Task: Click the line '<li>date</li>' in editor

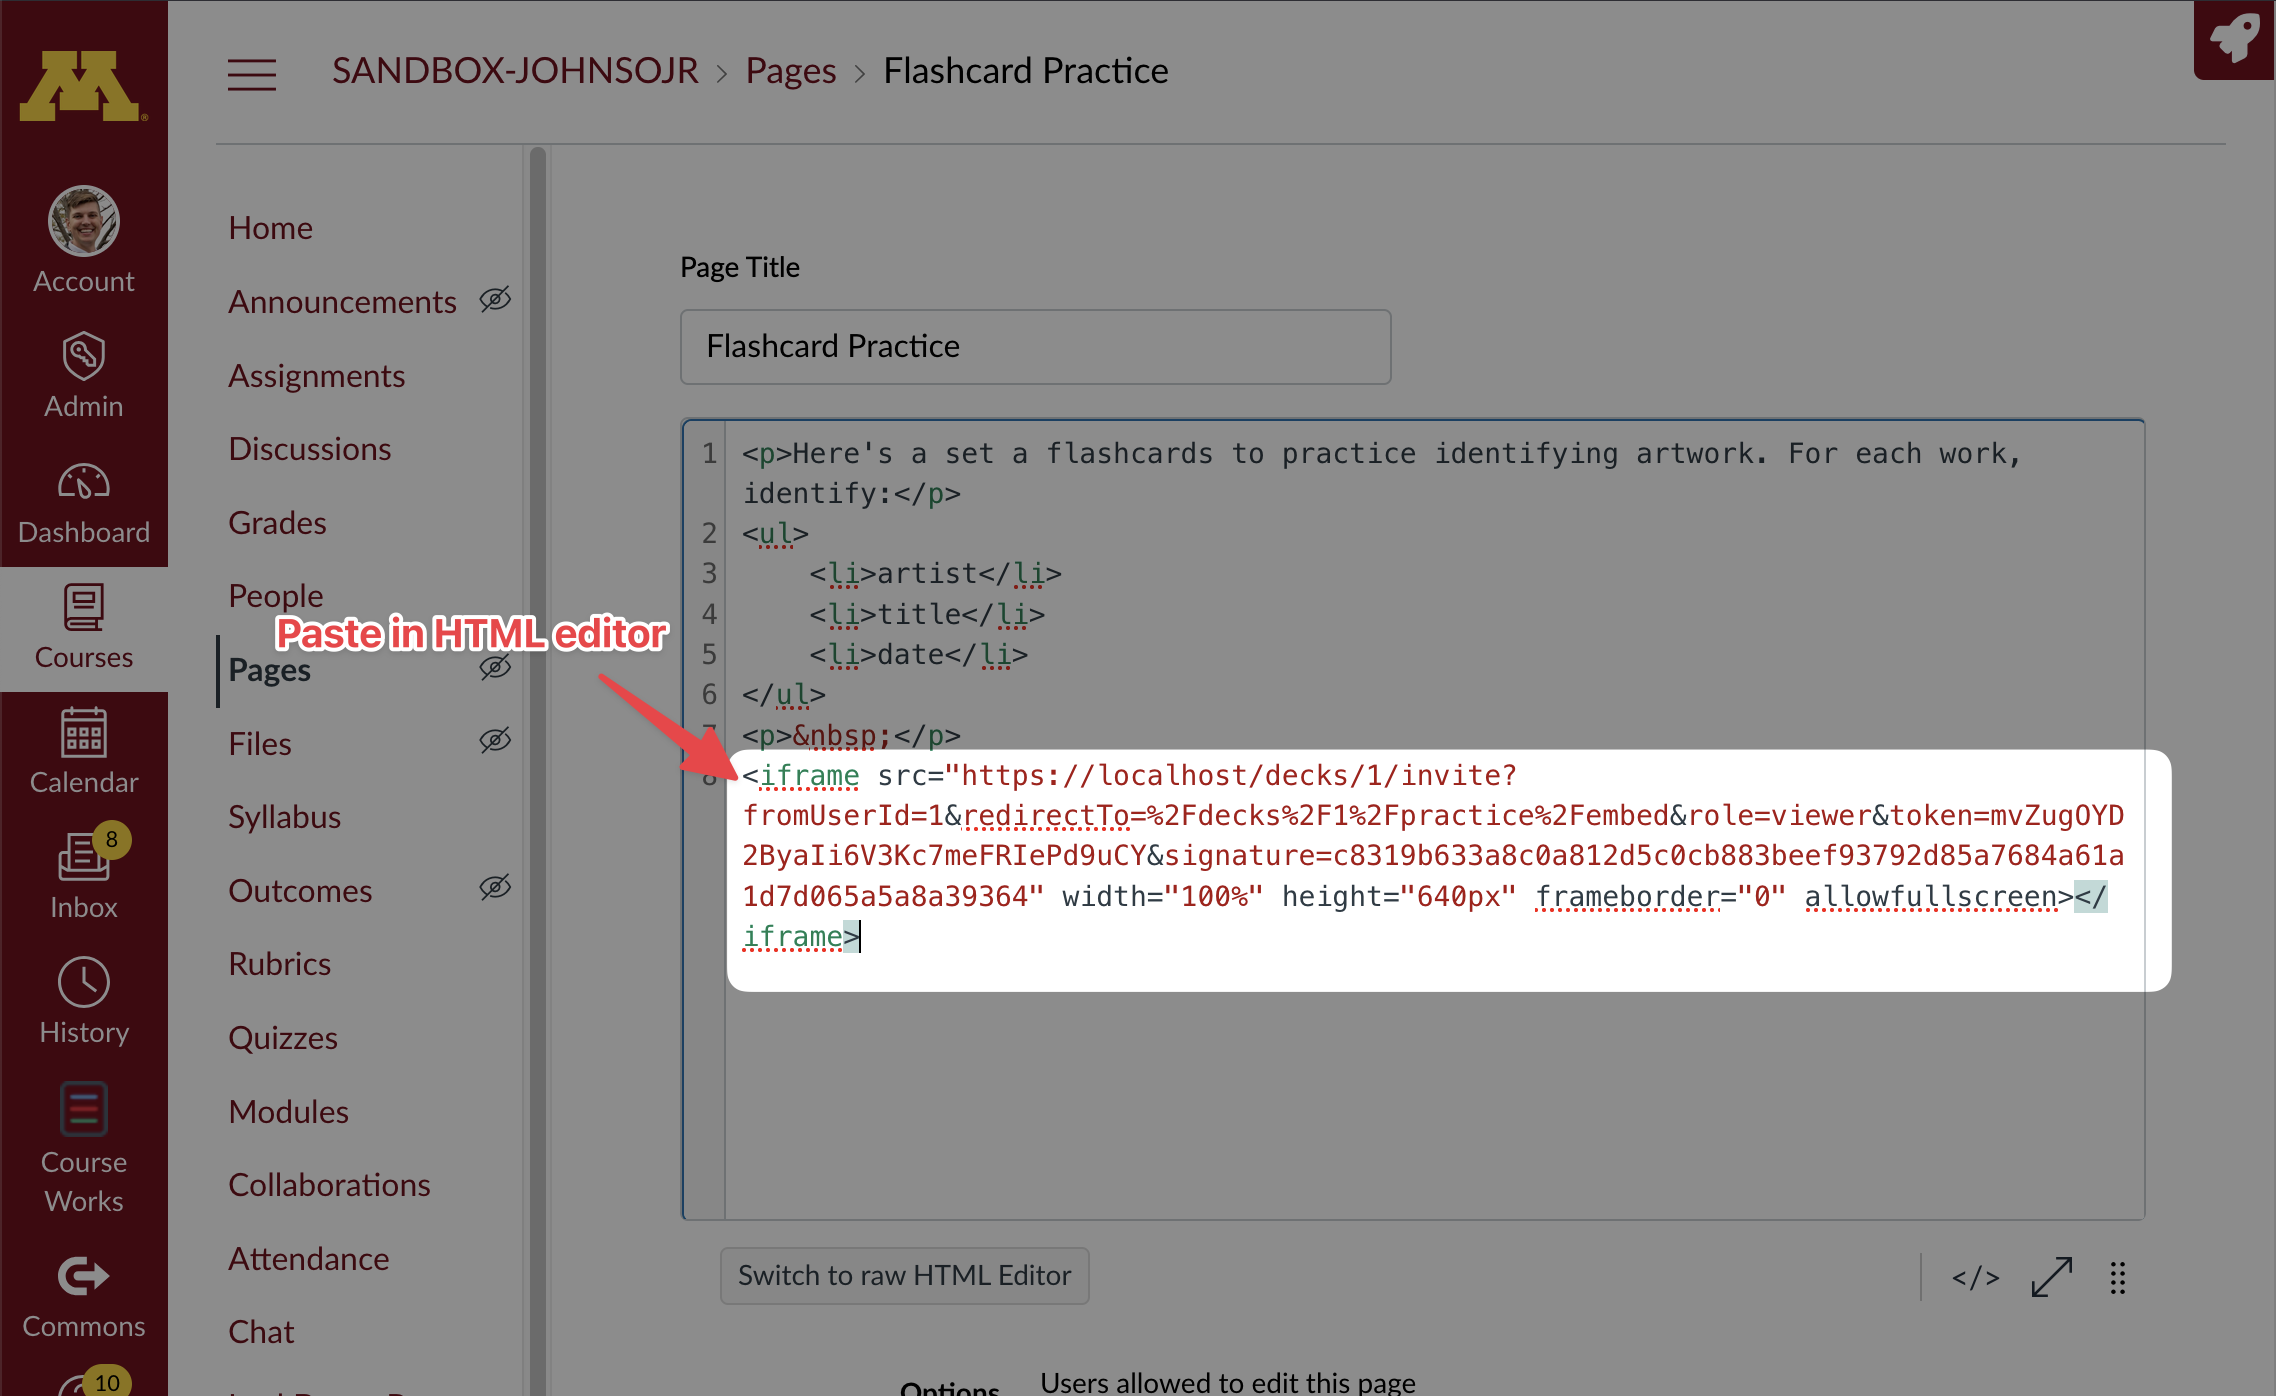Action: click(918, 654)
